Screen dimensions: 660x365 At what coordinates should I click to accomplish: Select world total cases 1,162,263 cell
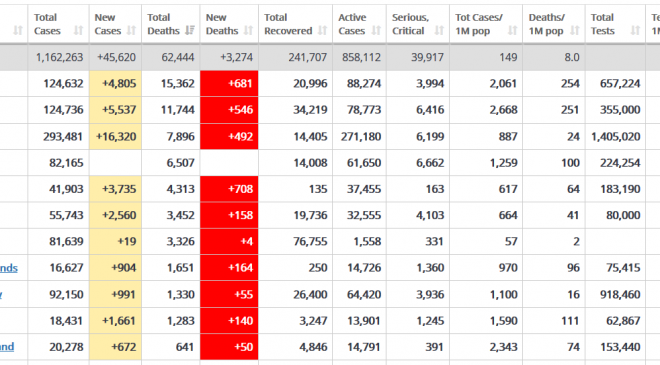58,57
